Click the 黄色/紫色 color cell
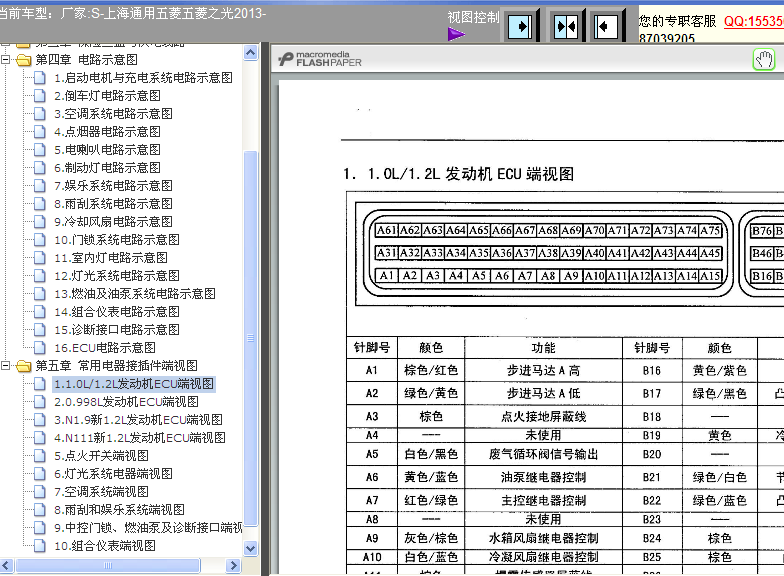Image resolution: width=784 pixels, height=576 pixels. pos(720,370)
